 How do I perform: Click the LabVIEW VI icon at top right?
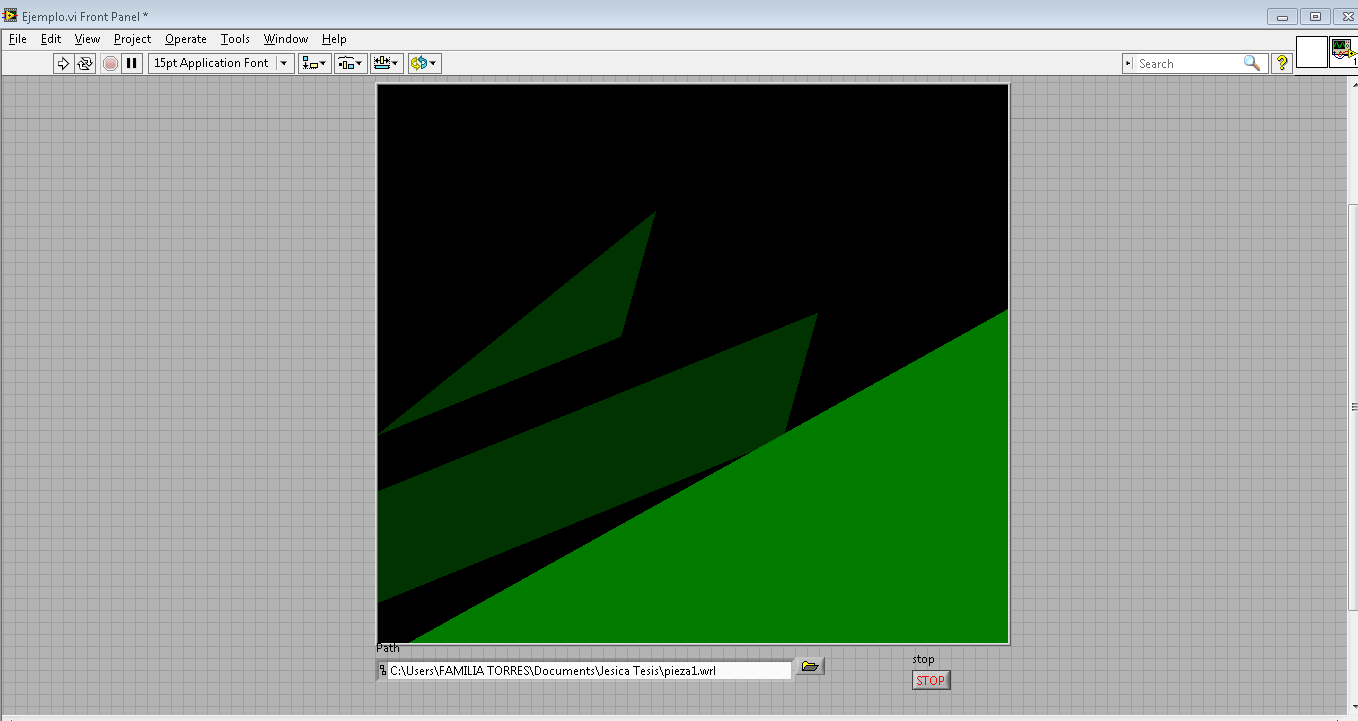(1344, 48)
